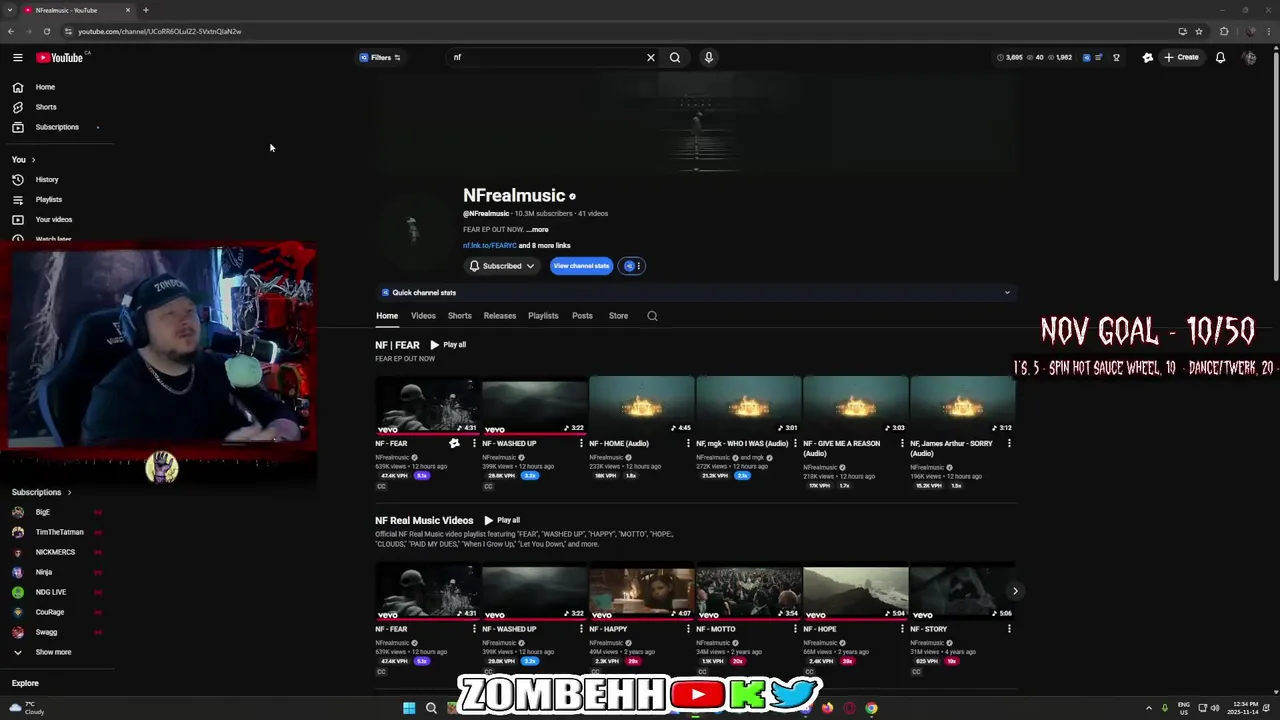Click the Create button
1280x720 pixels.
pos(1181,57)
